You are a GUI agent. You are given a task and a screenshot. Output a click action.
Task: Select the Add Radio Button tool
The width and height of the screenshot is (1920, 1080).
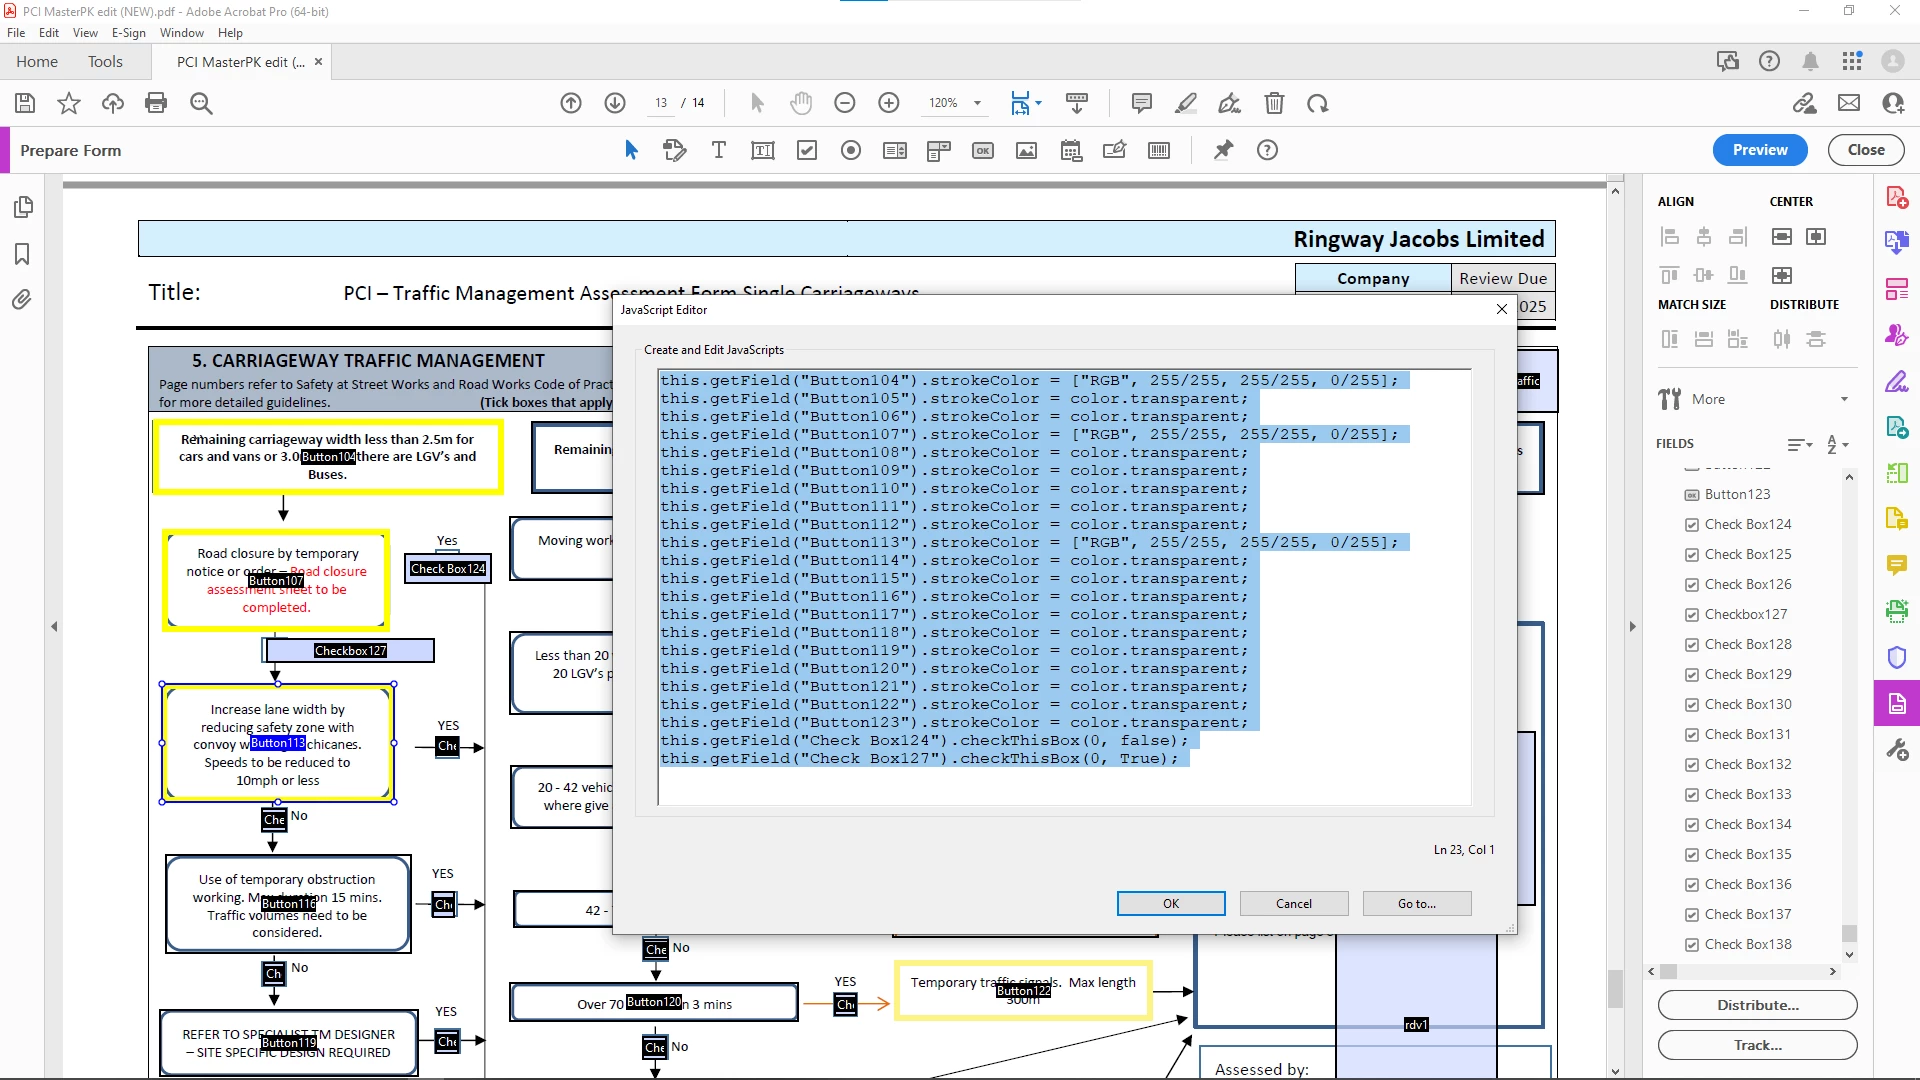[851, 150]
